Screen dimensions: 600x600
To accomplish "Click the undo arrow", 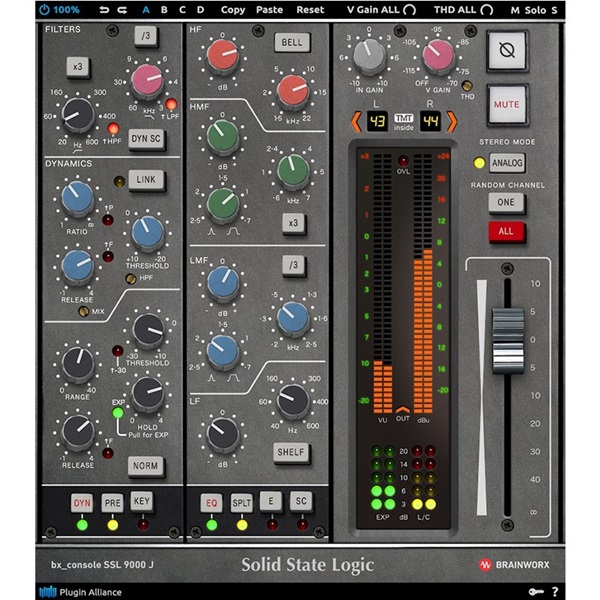I will tap(104, 10).
